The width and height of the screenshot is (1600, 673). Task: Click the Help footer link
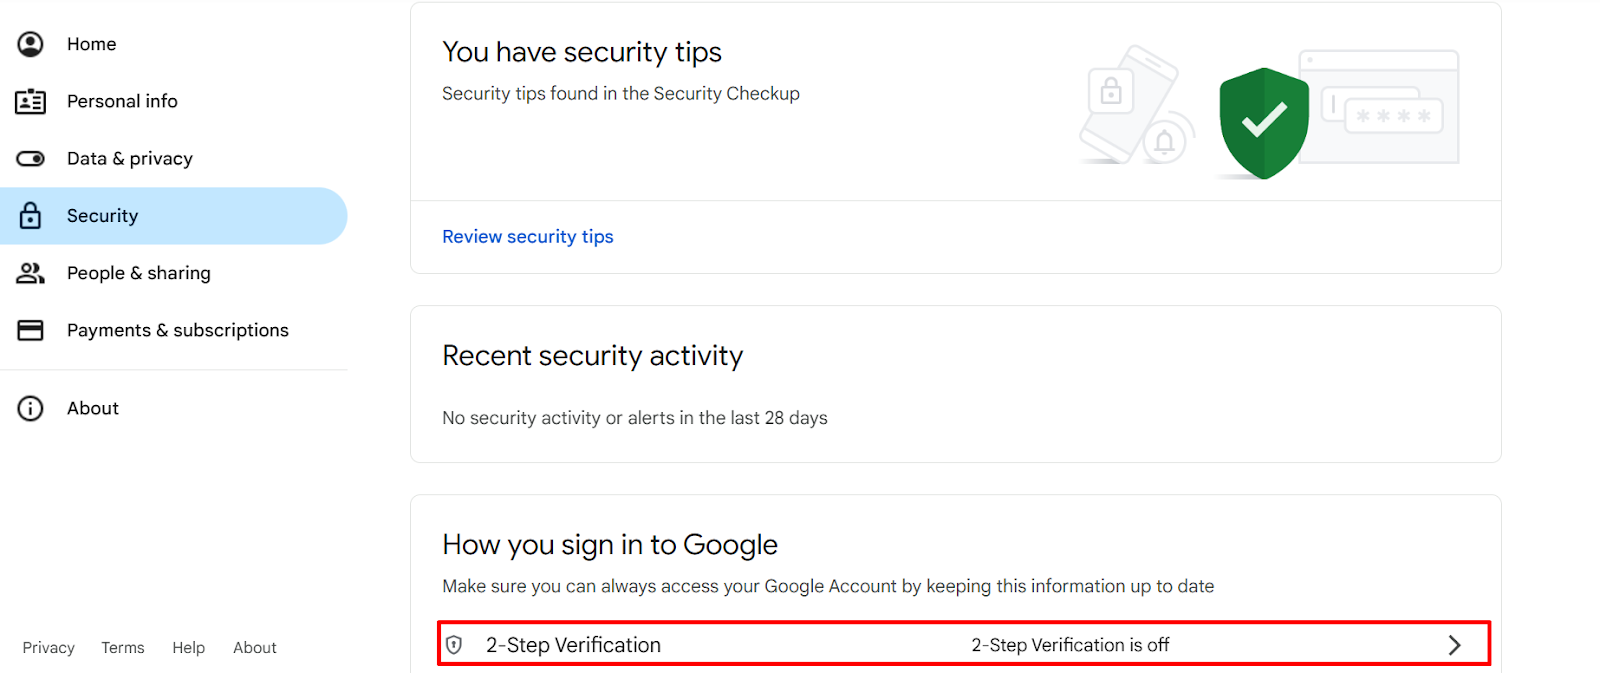pos(188,648)
